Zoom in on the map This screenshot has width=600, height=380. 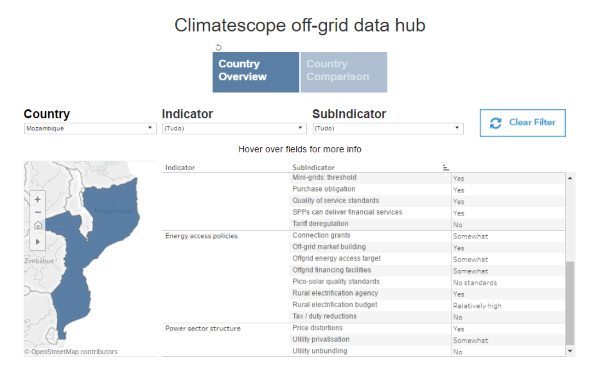click(38, 199)
